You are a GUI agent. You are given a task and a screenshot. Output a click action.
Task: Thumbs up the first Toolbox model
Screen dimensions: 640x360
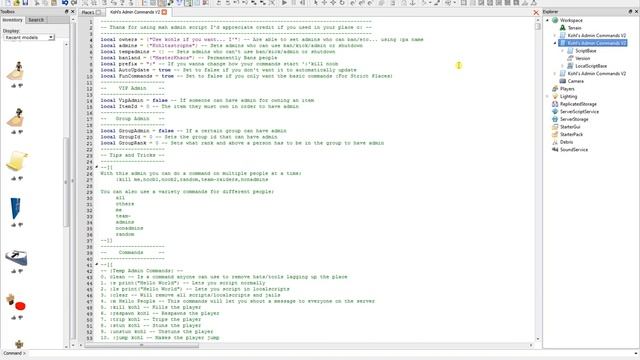coord(13,86)
